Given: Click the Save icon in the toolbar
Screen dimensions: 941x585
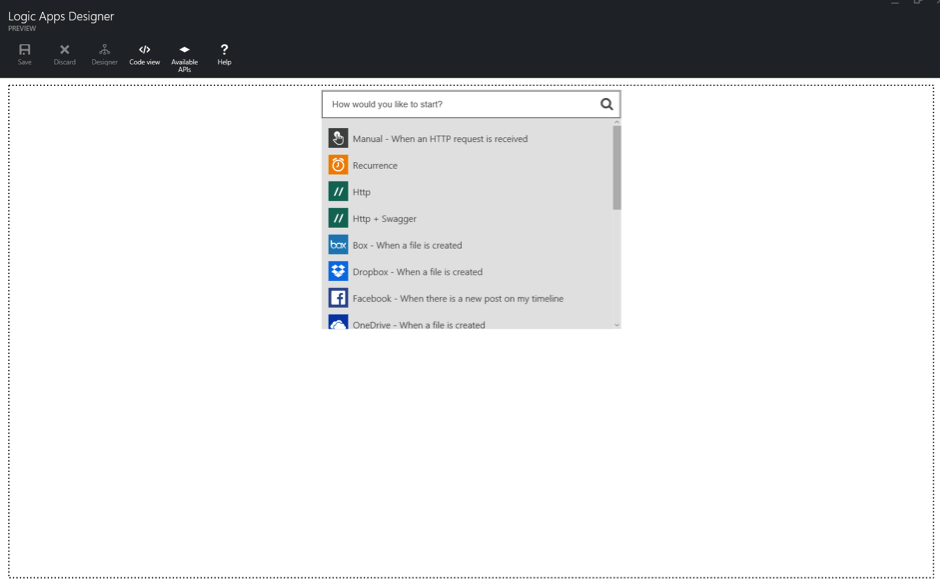Looking at the screenshot, I should tap(22, 54).
